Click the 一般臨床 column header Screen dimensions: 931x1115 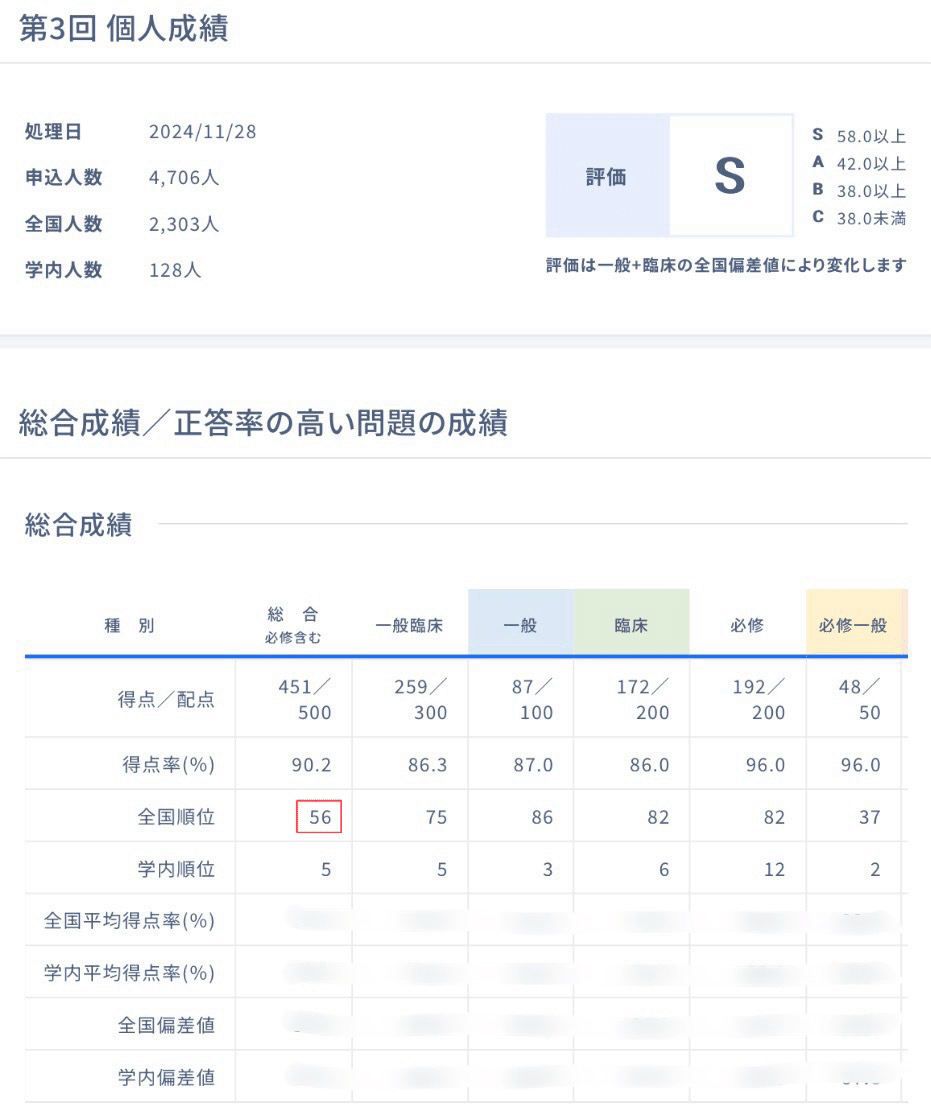[x=409, y=626]
